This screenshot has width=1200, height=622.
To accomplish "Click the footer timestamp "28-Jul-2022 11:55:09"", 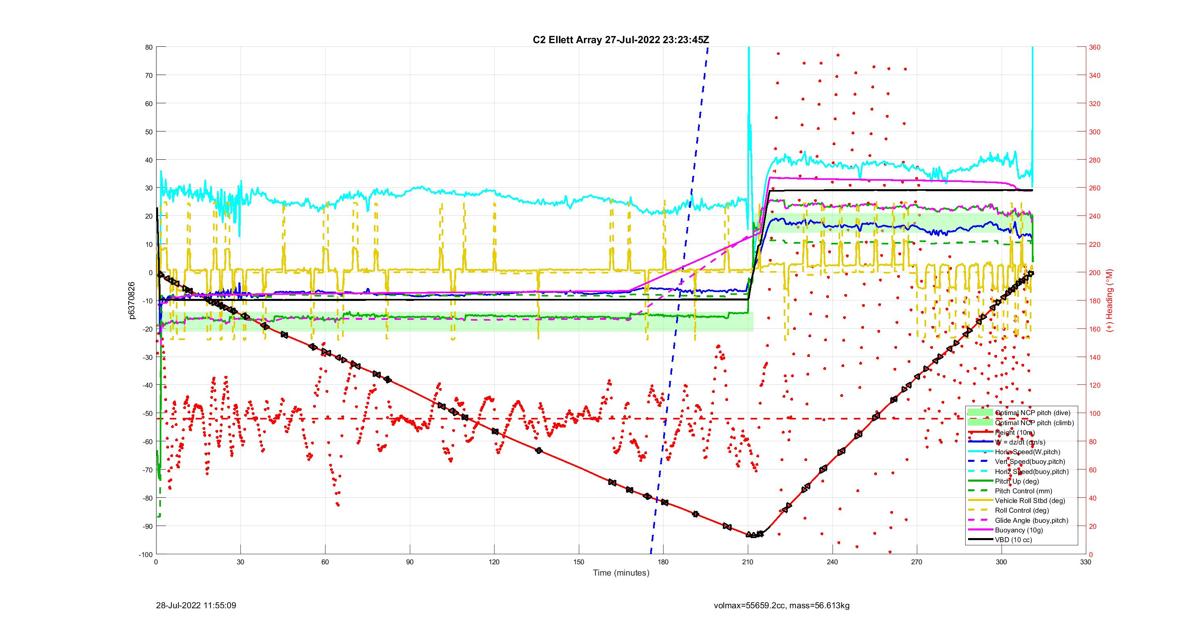I will (196, 605).
